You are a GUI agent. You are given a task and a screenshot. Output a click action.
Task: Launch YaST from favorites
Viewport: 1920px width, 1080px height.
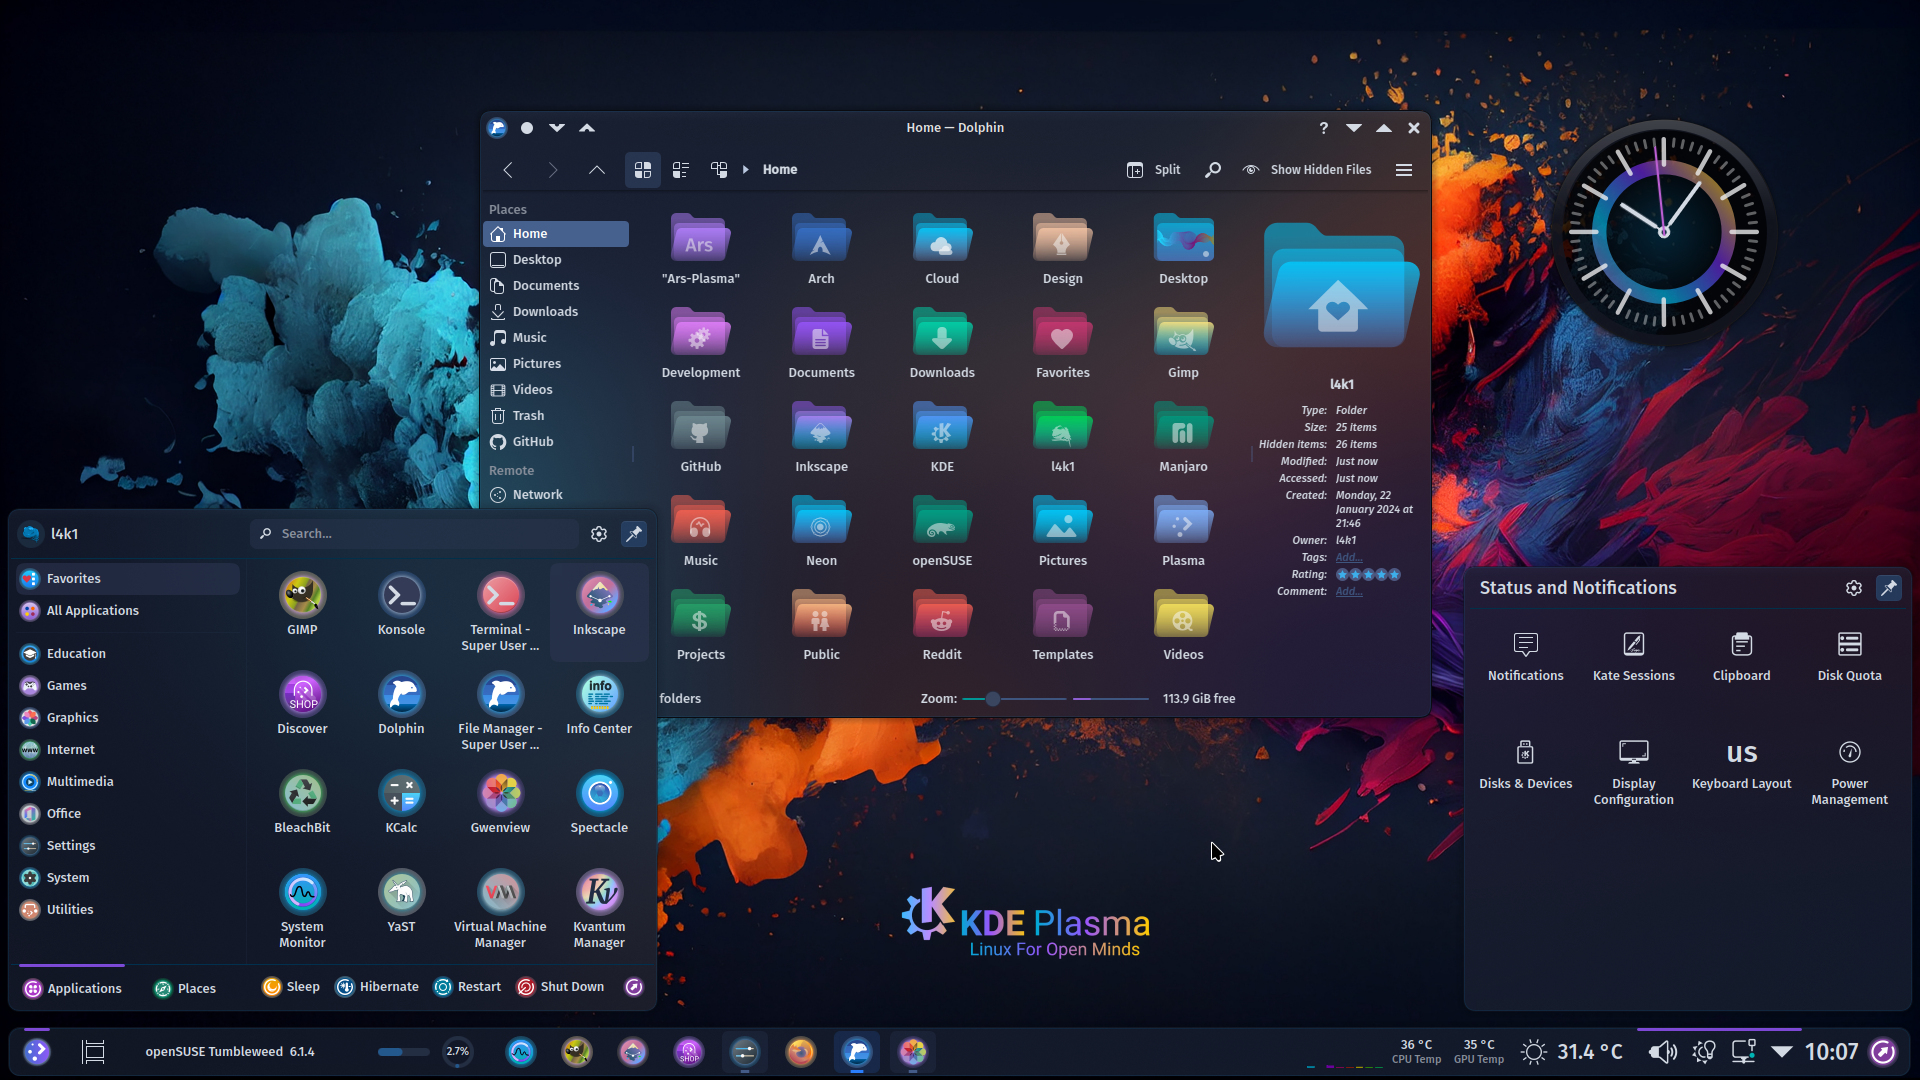401,893
